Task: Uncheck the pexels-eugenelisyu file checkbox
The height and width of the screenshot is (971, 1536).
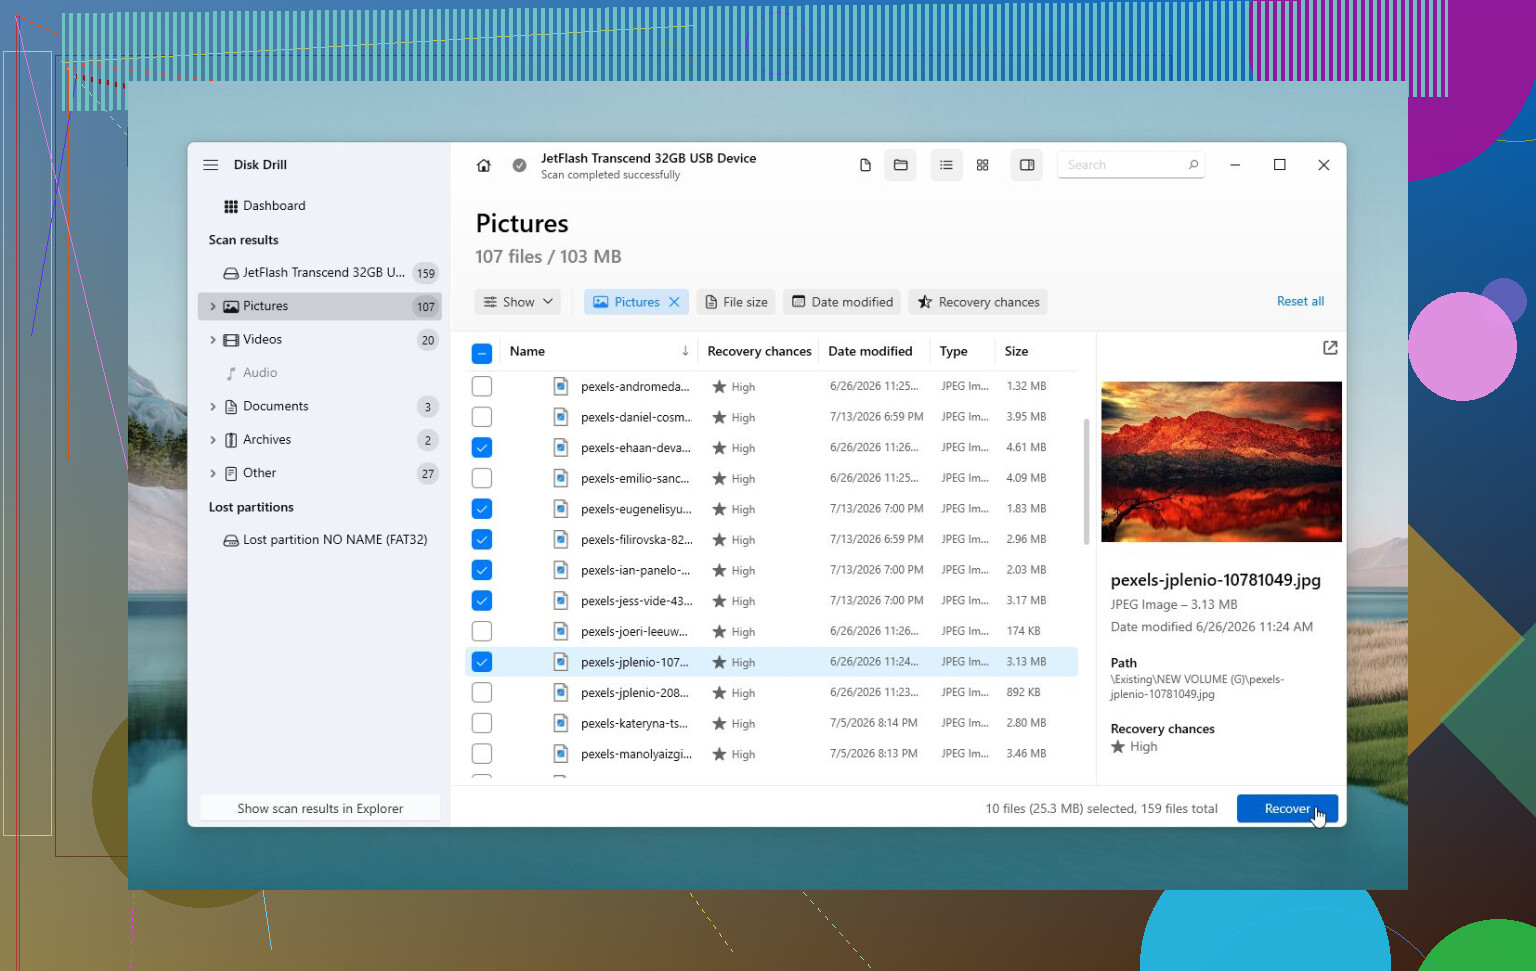Action: click(481, 509)
